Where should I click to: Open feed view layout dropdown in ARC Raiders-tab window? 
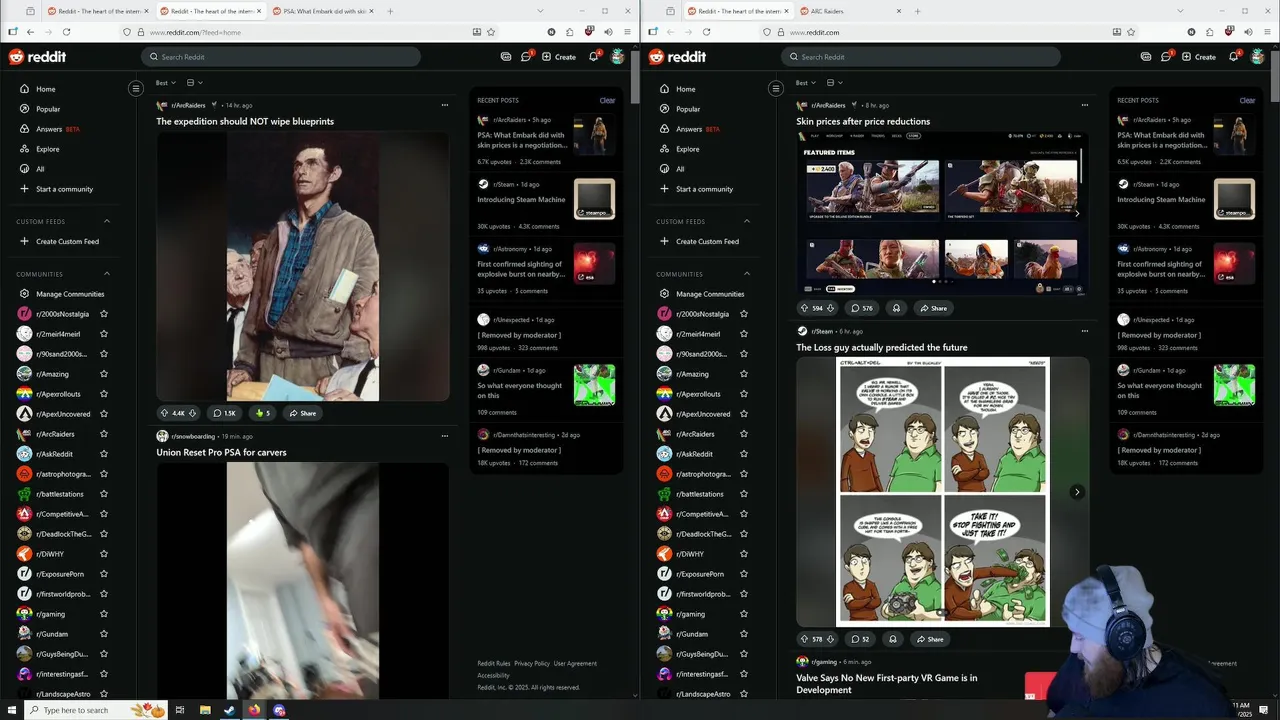tap(834, 83)
